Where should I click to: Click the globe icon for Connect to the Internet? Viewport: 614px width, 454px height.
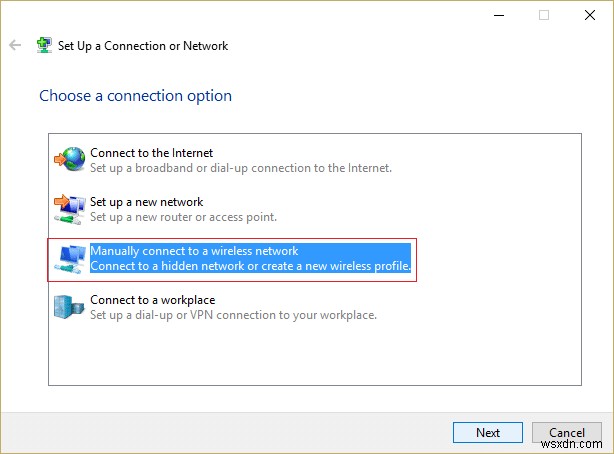70,159
